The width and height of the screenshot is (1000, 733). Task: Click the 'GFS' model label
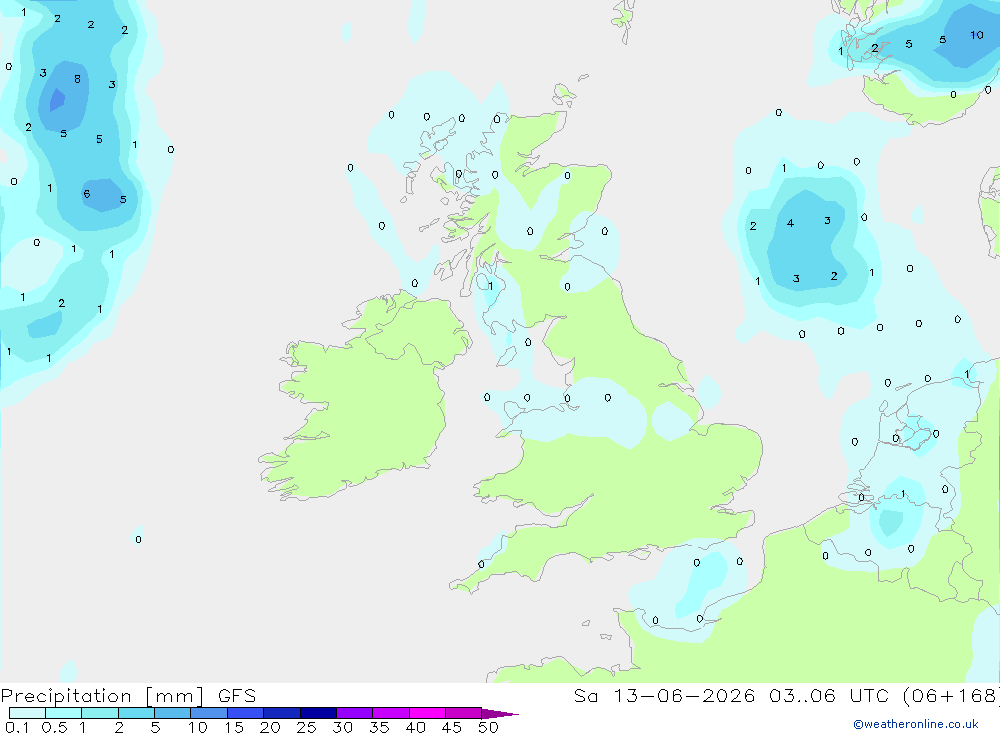tap(237, 696)
